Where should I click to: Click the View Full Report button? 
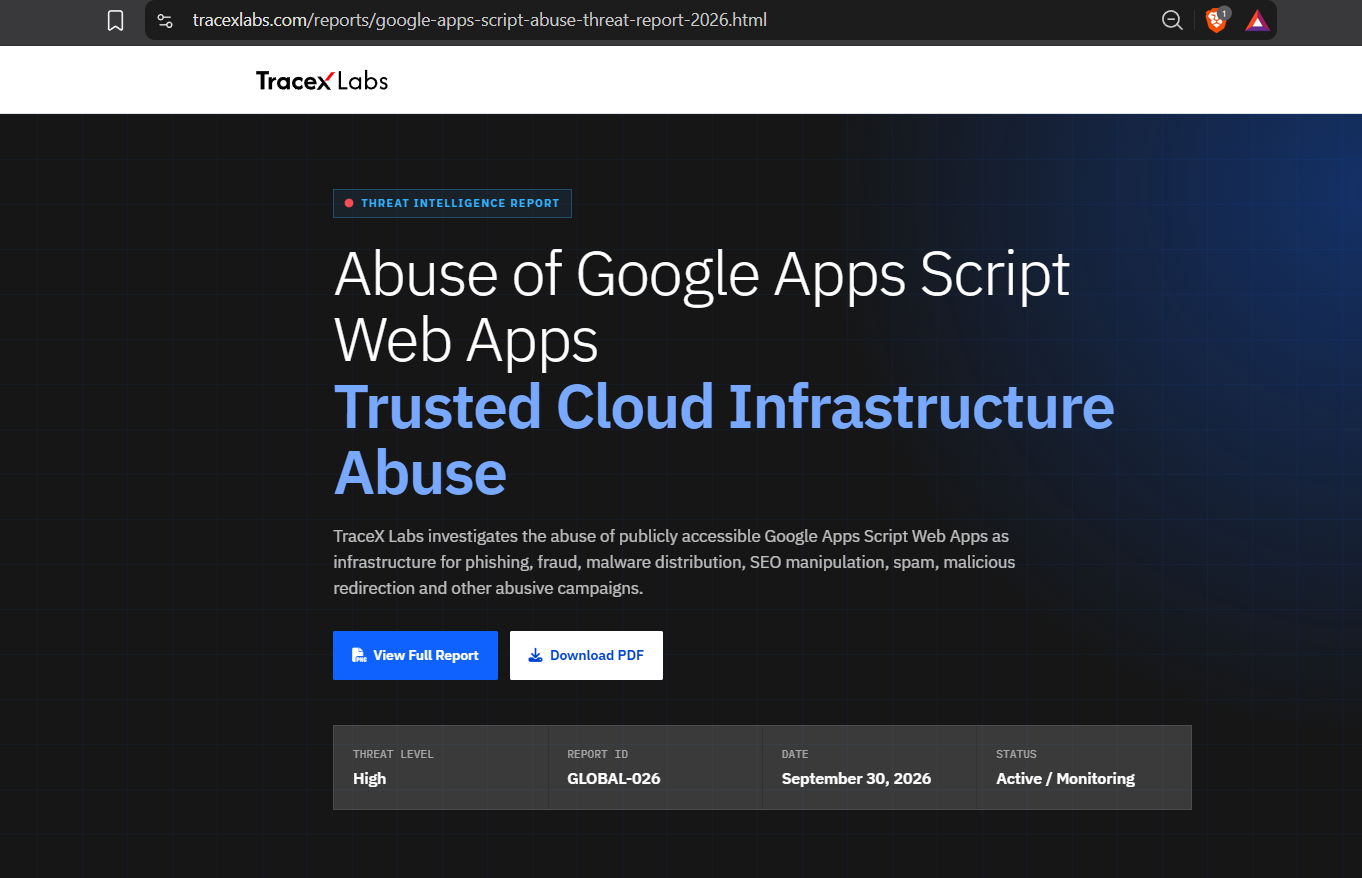coord(415,655)
